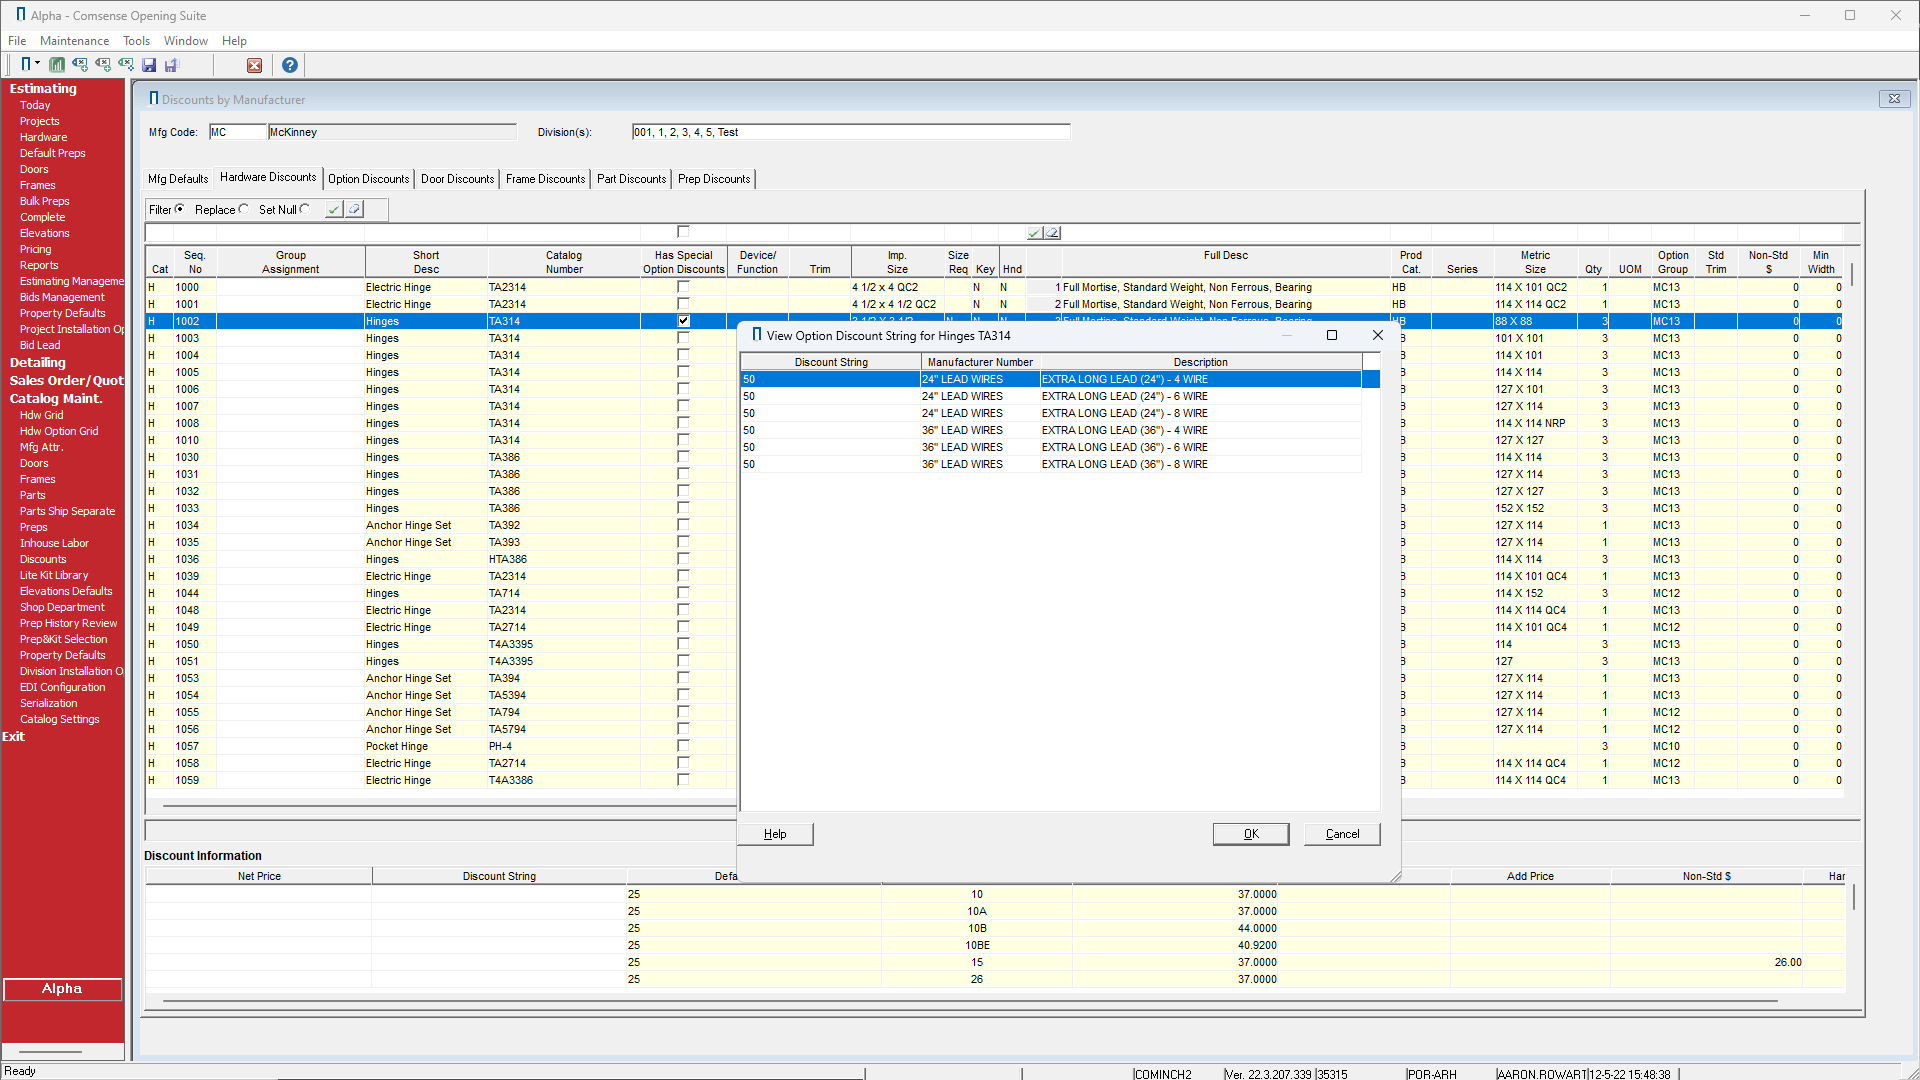Click the red X close icon in toolbar

coord(254,65)
